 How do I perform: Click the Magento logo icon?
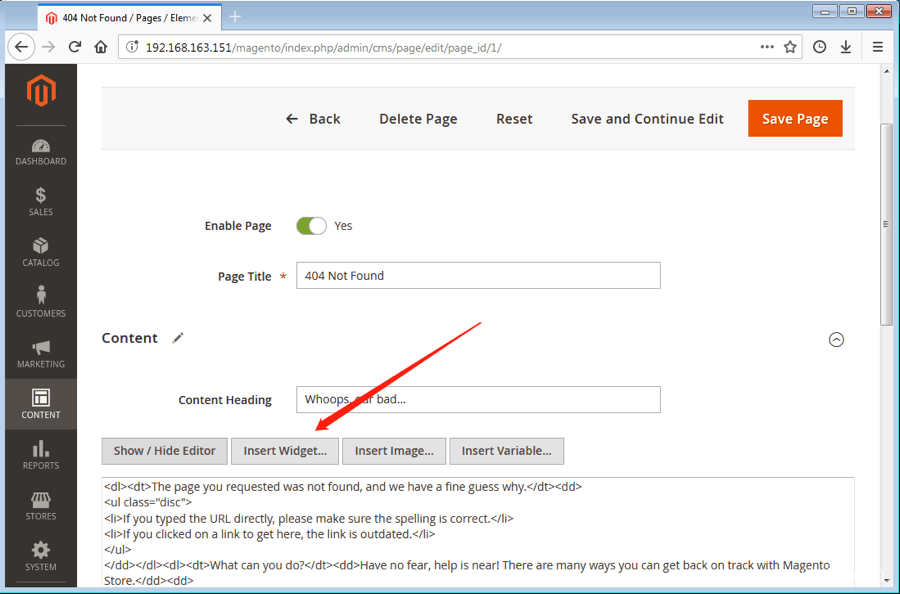[x=41, y=91]
